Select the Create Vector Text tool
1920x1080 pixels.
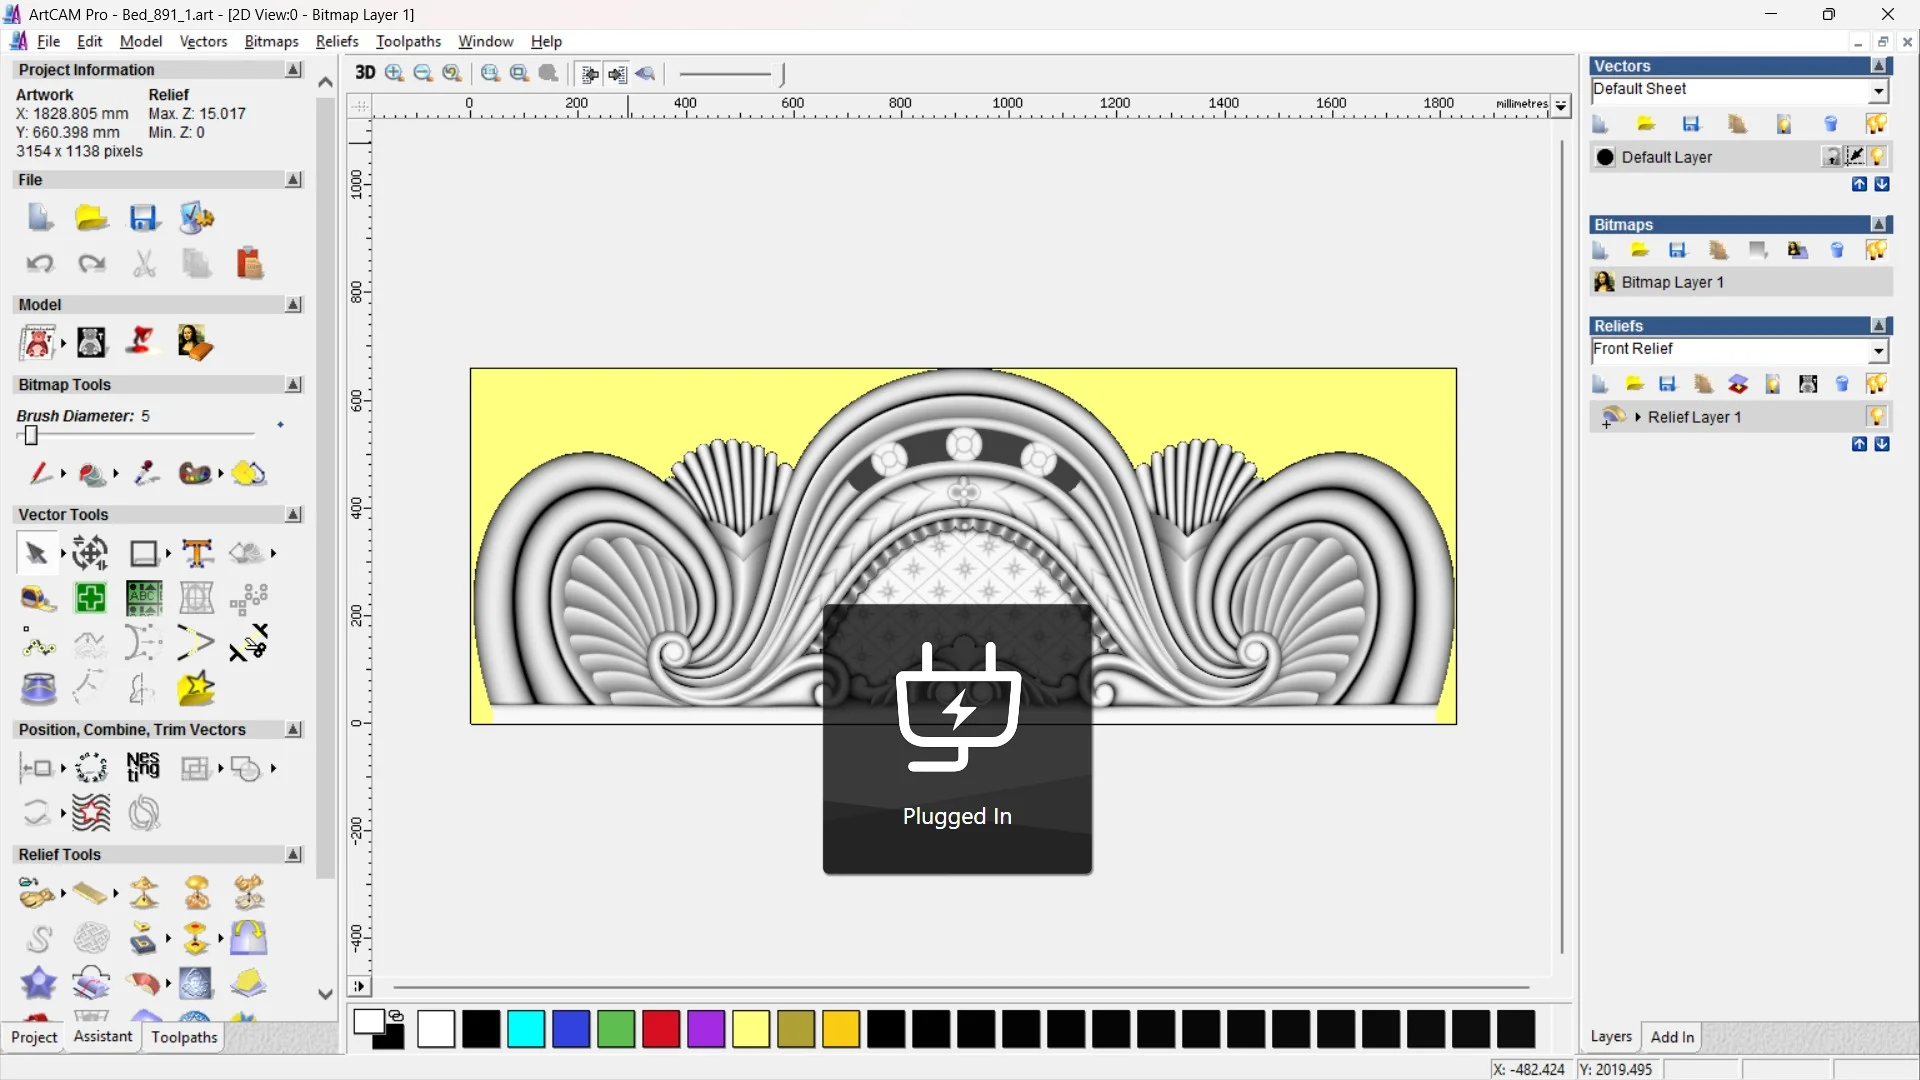click(197, 553)
